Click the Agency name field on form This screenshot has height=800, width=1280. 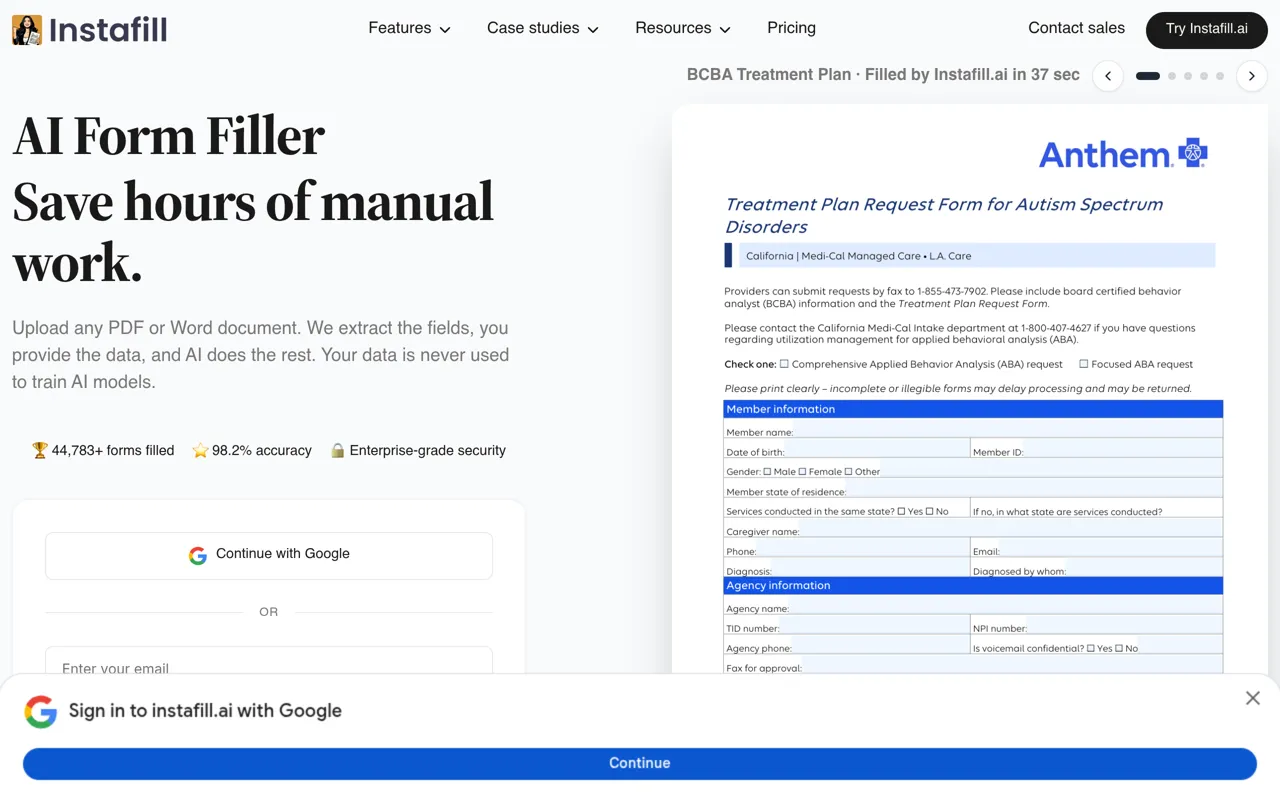(x=973, y=604)
